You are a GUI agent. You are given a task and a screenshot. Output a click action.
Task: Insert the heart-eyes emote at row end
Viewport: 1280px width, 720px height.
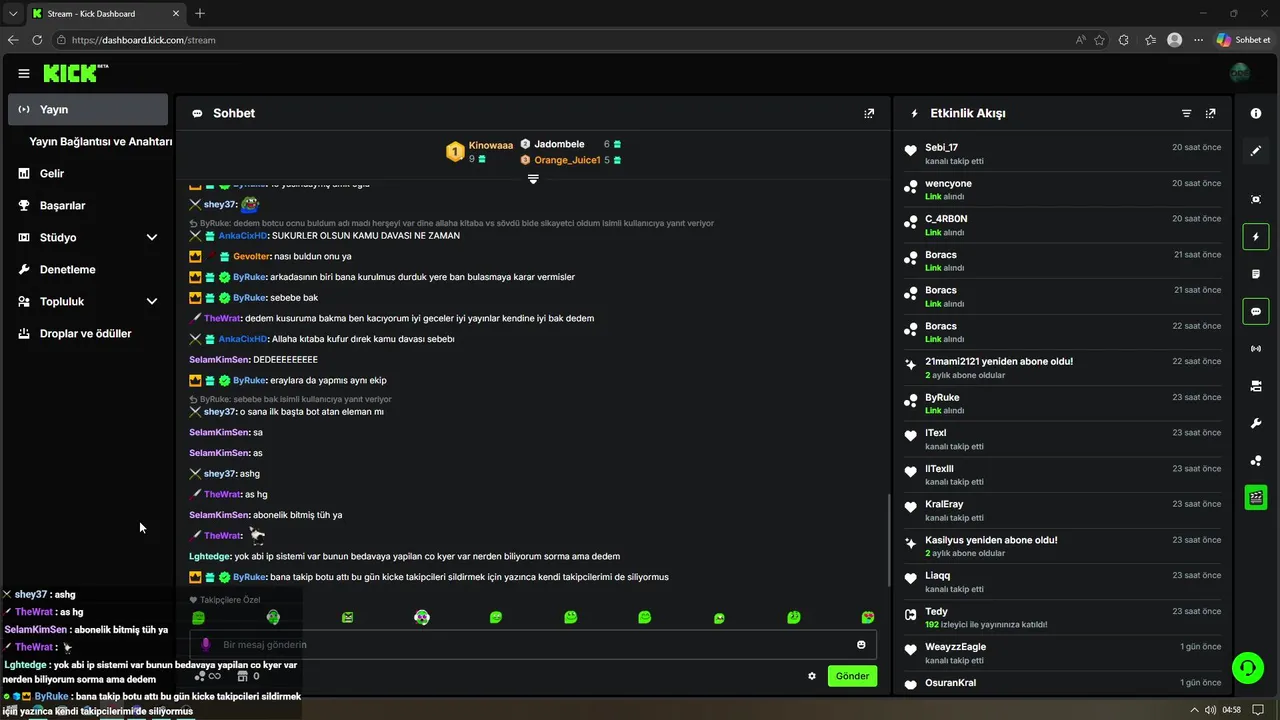point(868,618)
